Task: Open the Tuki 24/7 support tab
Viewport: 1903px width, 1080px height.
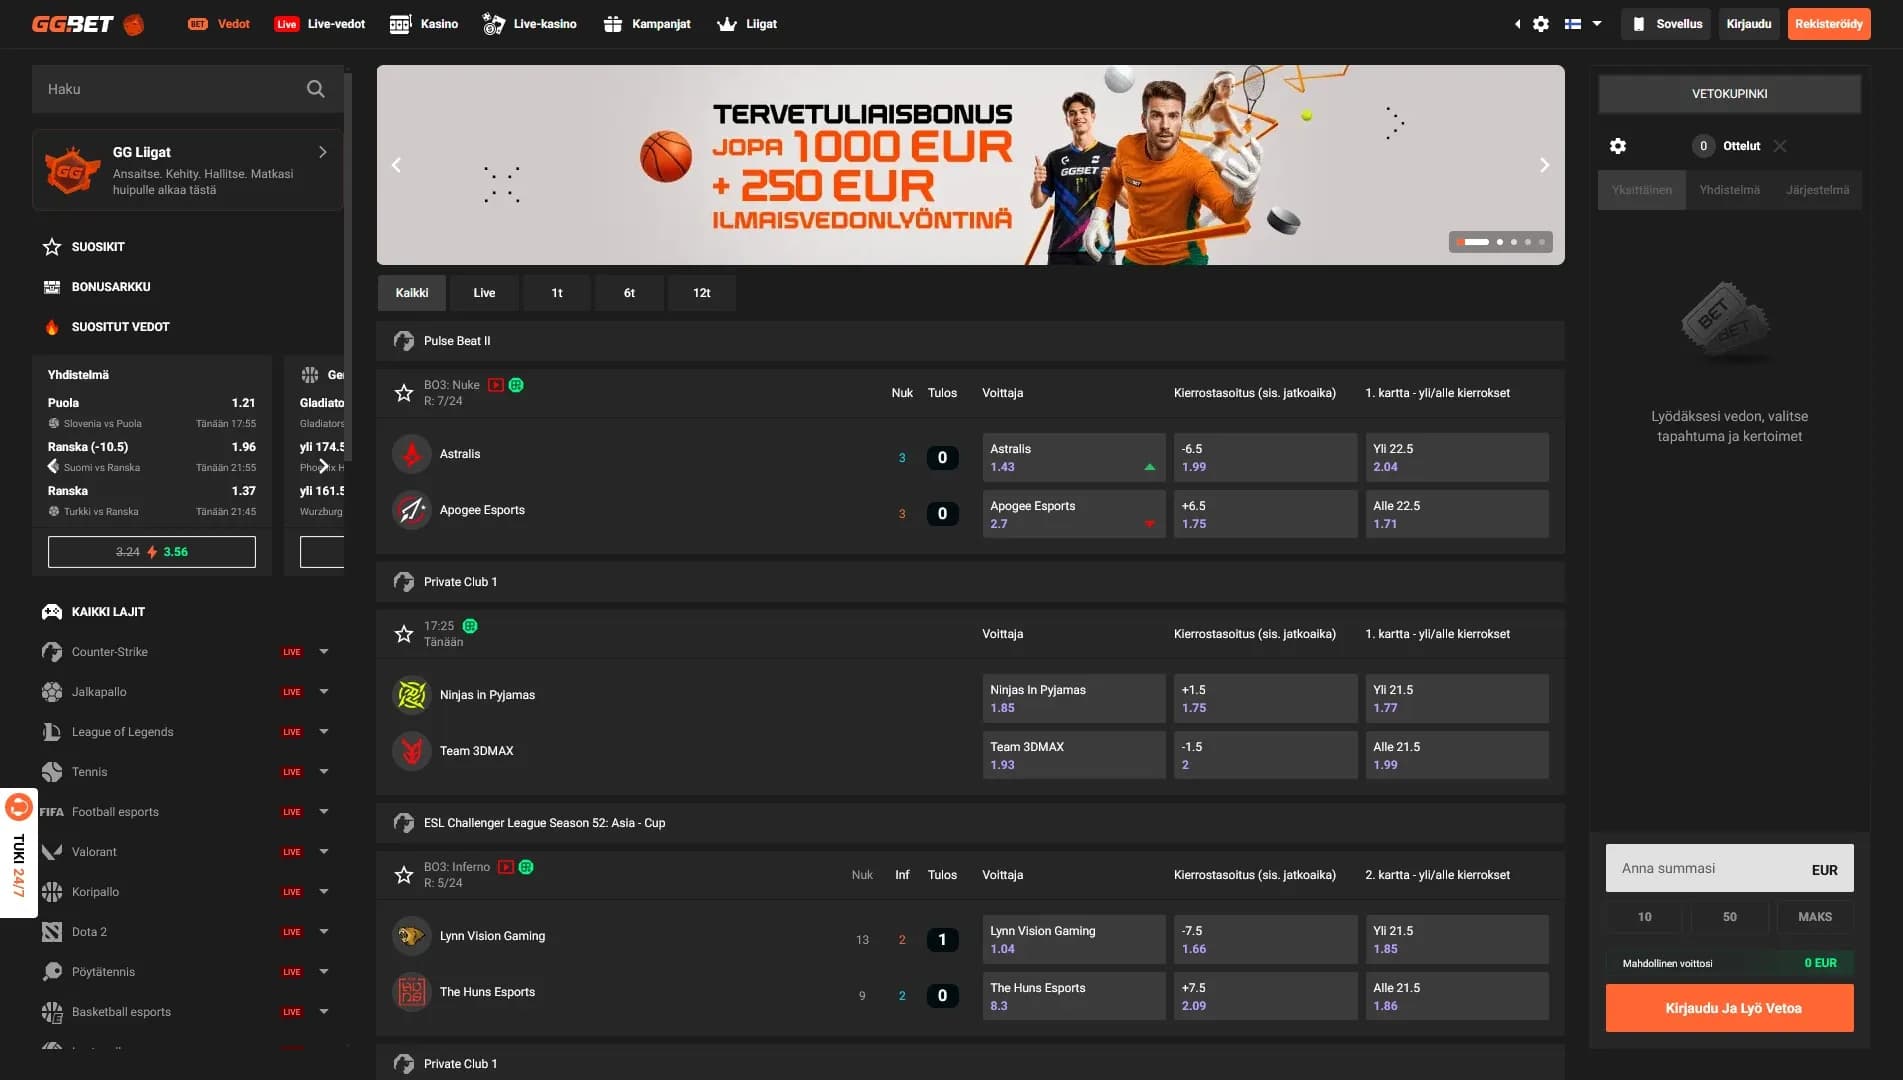Action: click(x=18, y=853)
